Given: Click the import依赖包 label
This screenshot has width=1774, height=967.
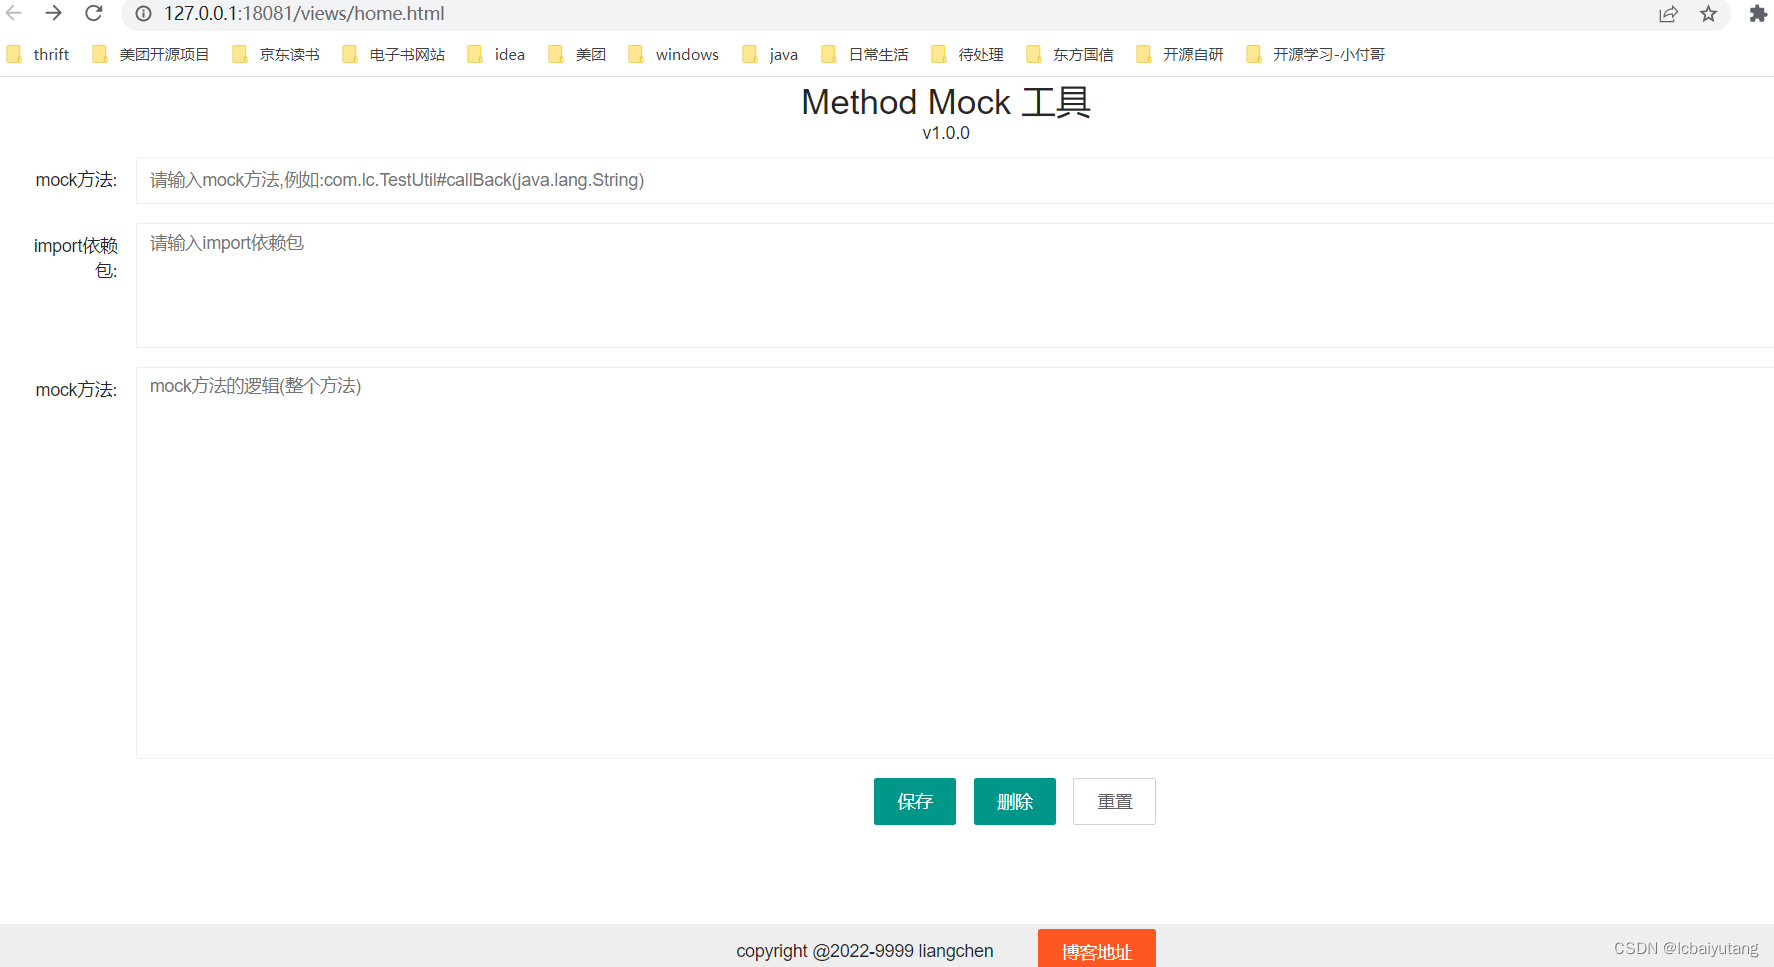Looking at the screenshot, I should pyautogui.click(x=76, y=258).
